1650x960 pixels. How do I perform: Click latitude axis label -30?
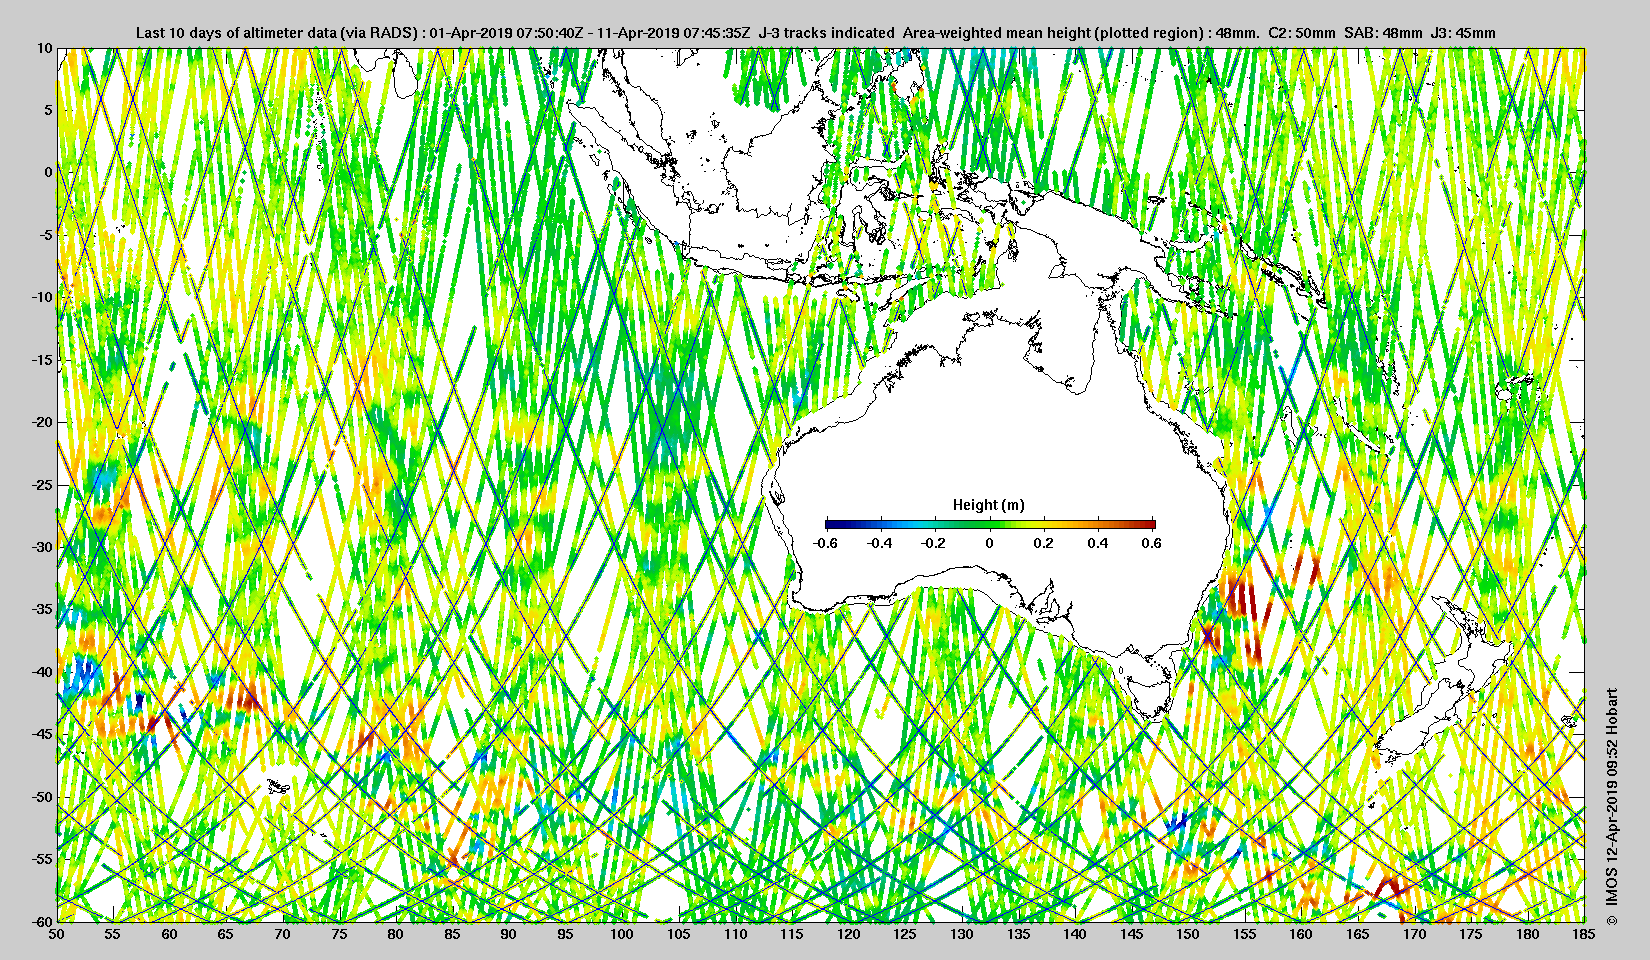(41, 547)
